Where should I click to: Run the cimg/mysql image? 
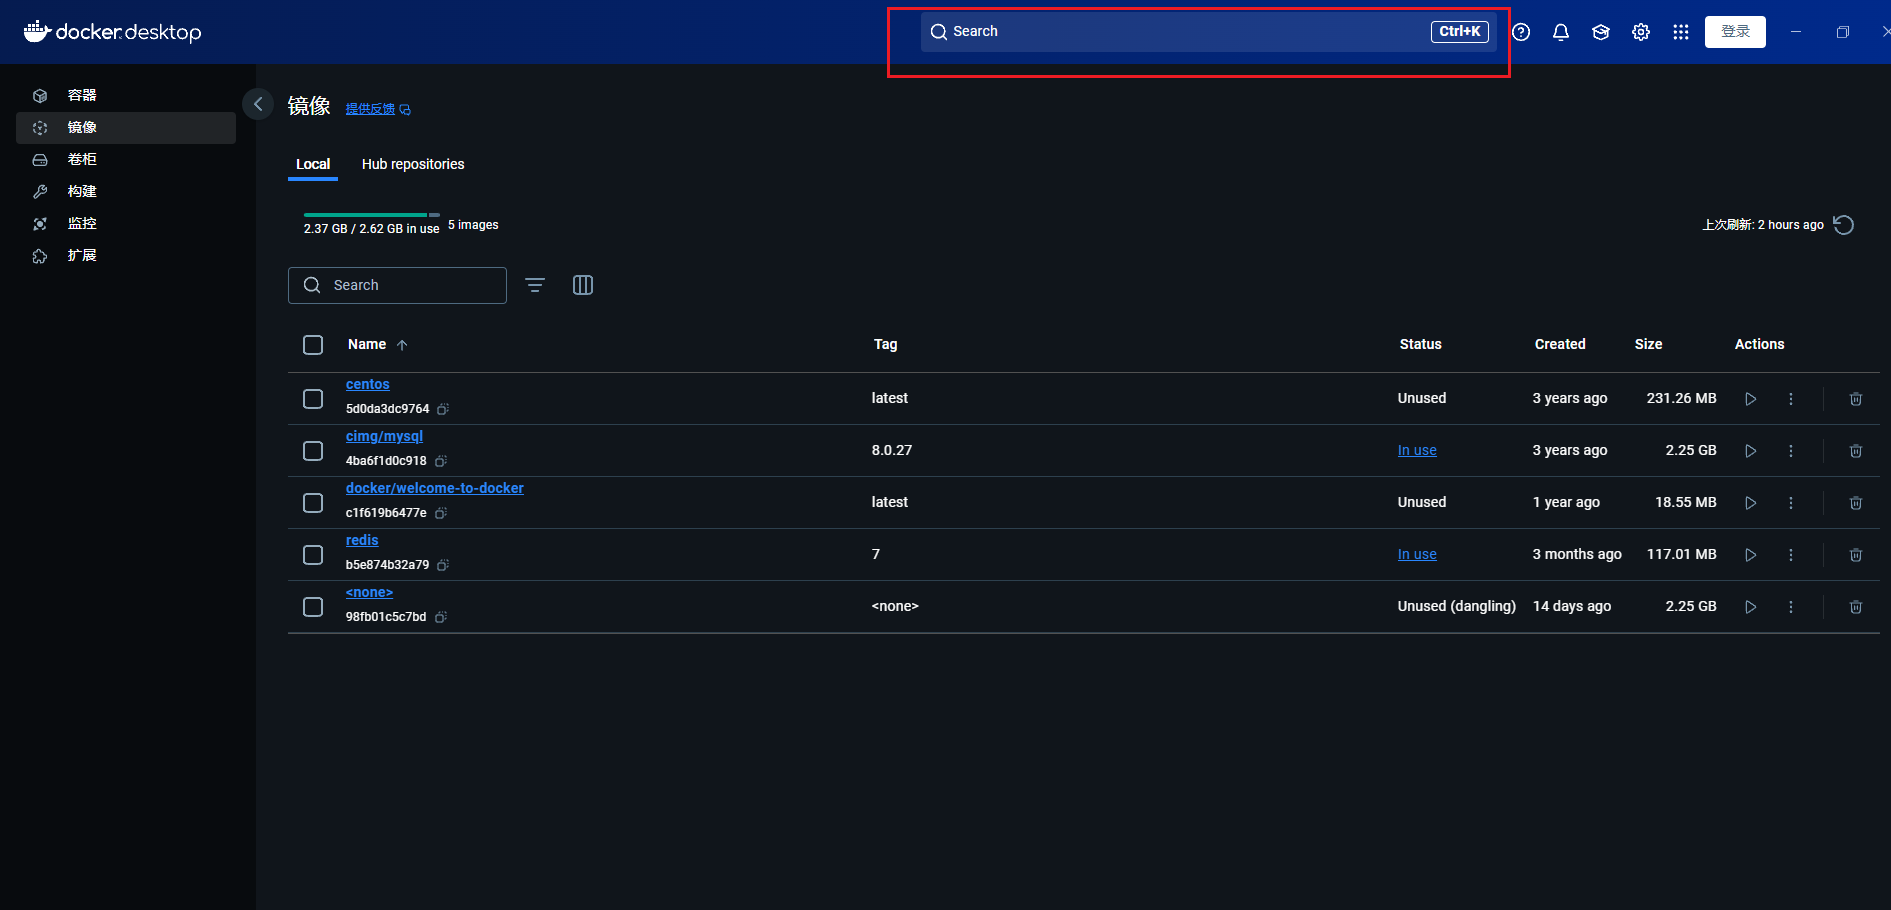[x=1751, y=451]
